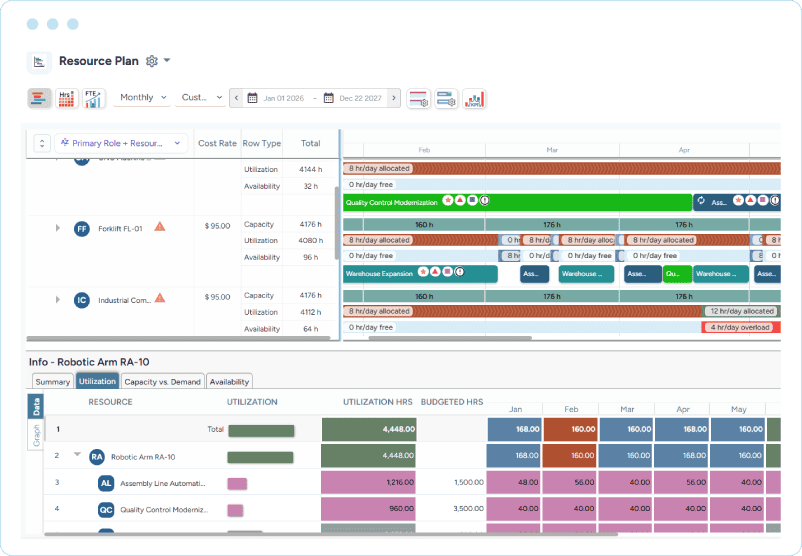Click the Total row utilization bar
The image size is (802, 556).
[261, 431]
